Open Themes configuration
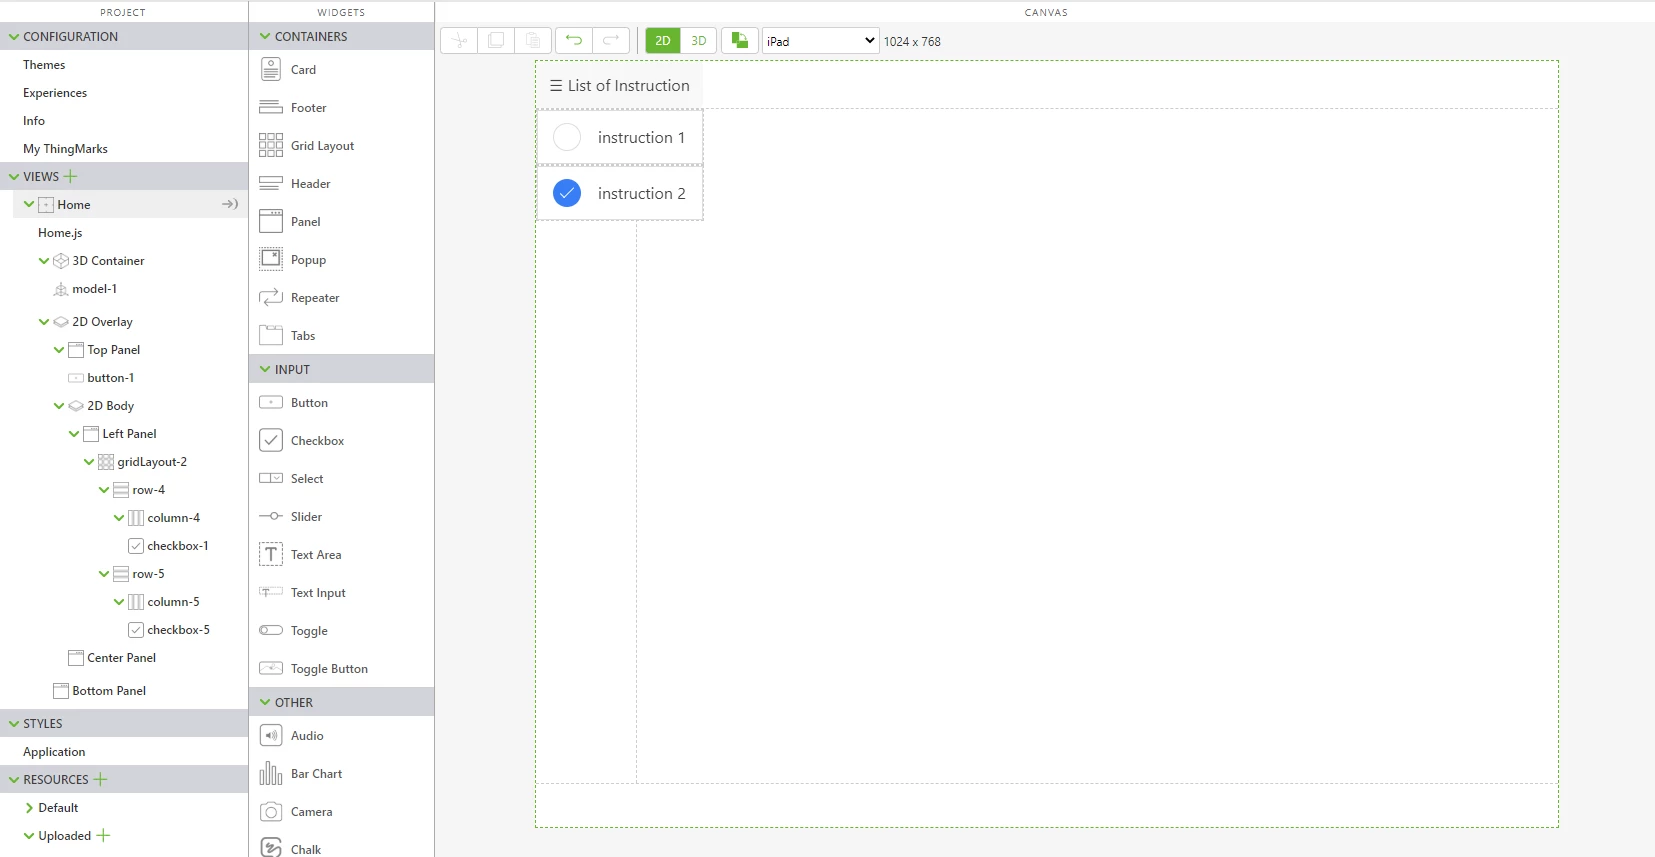This screenshot has height=857, width=1655. point(44,64)
